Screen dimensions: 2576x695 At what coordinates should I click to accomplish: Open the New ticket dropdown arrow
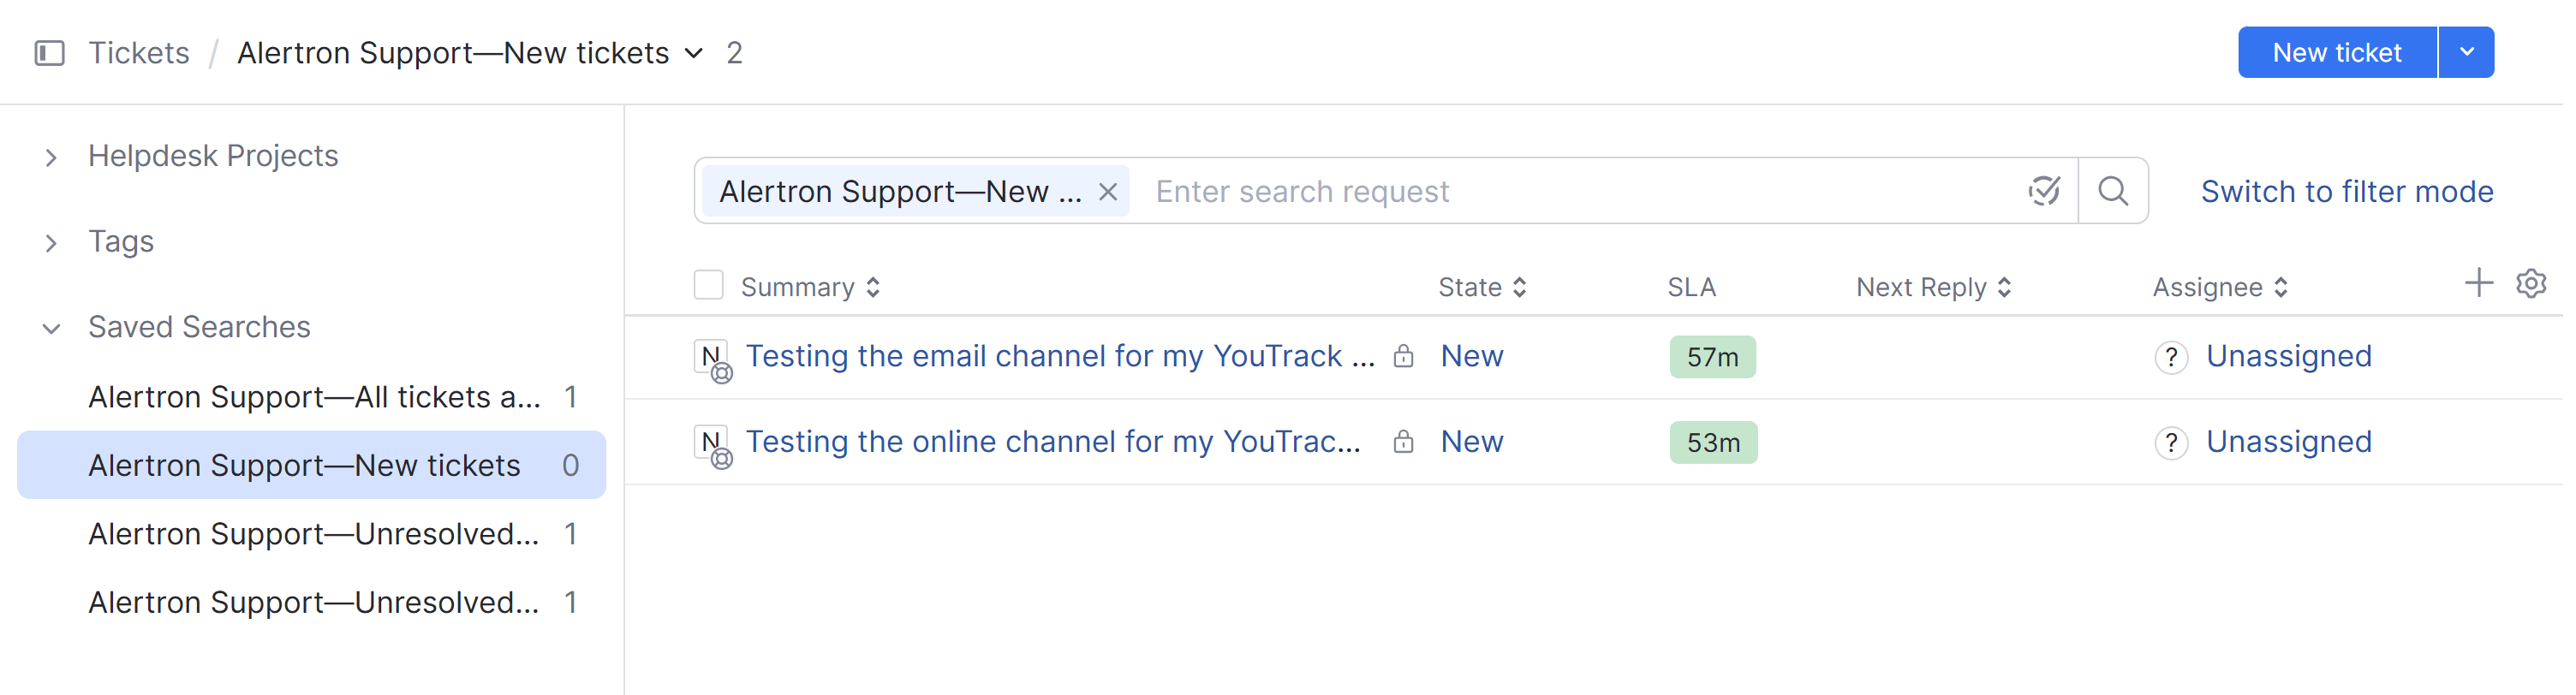click(2465, 53)
